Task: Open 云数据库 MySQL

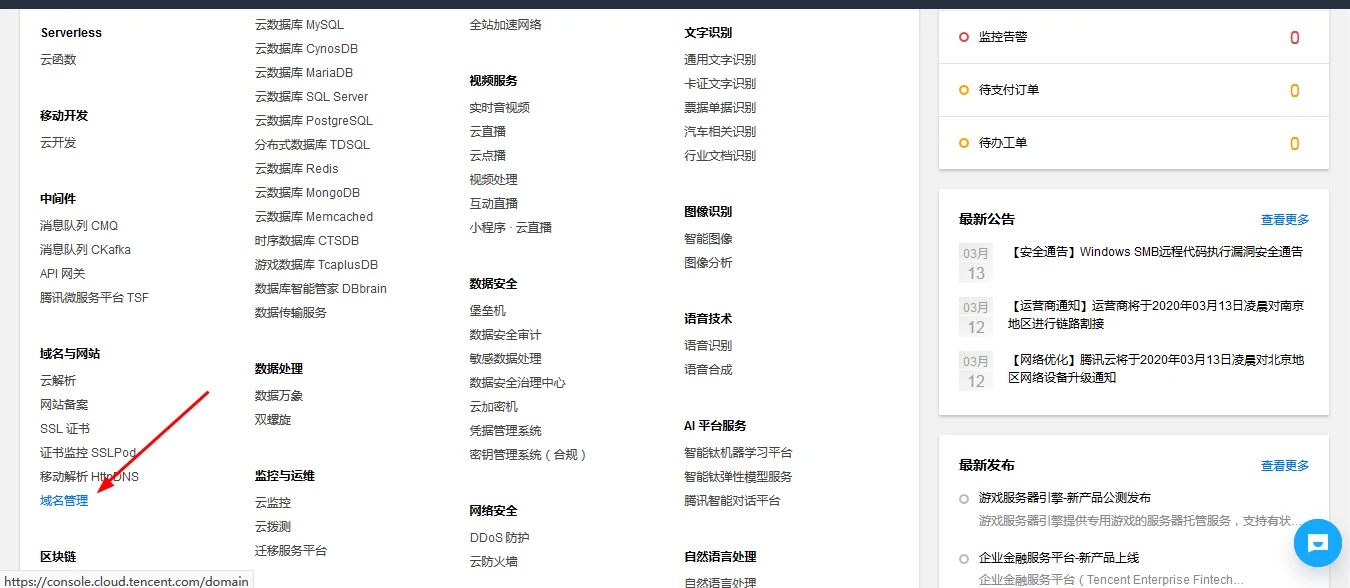Action: point(299,25)
